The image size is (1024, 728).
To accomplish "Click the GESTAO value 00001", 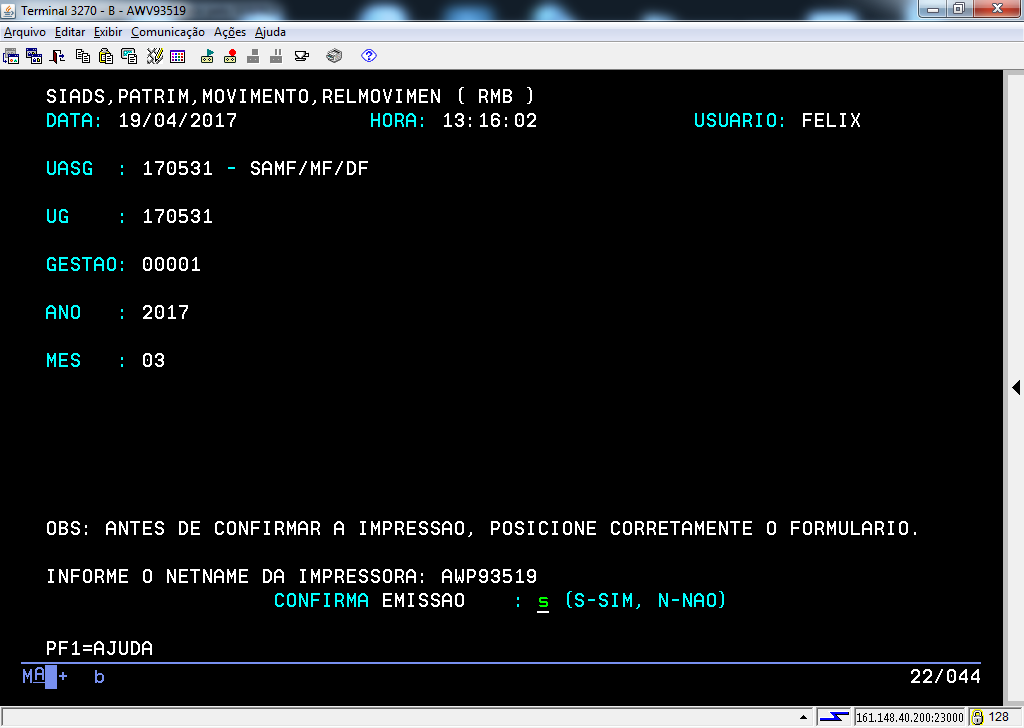I will click(171, 264).
